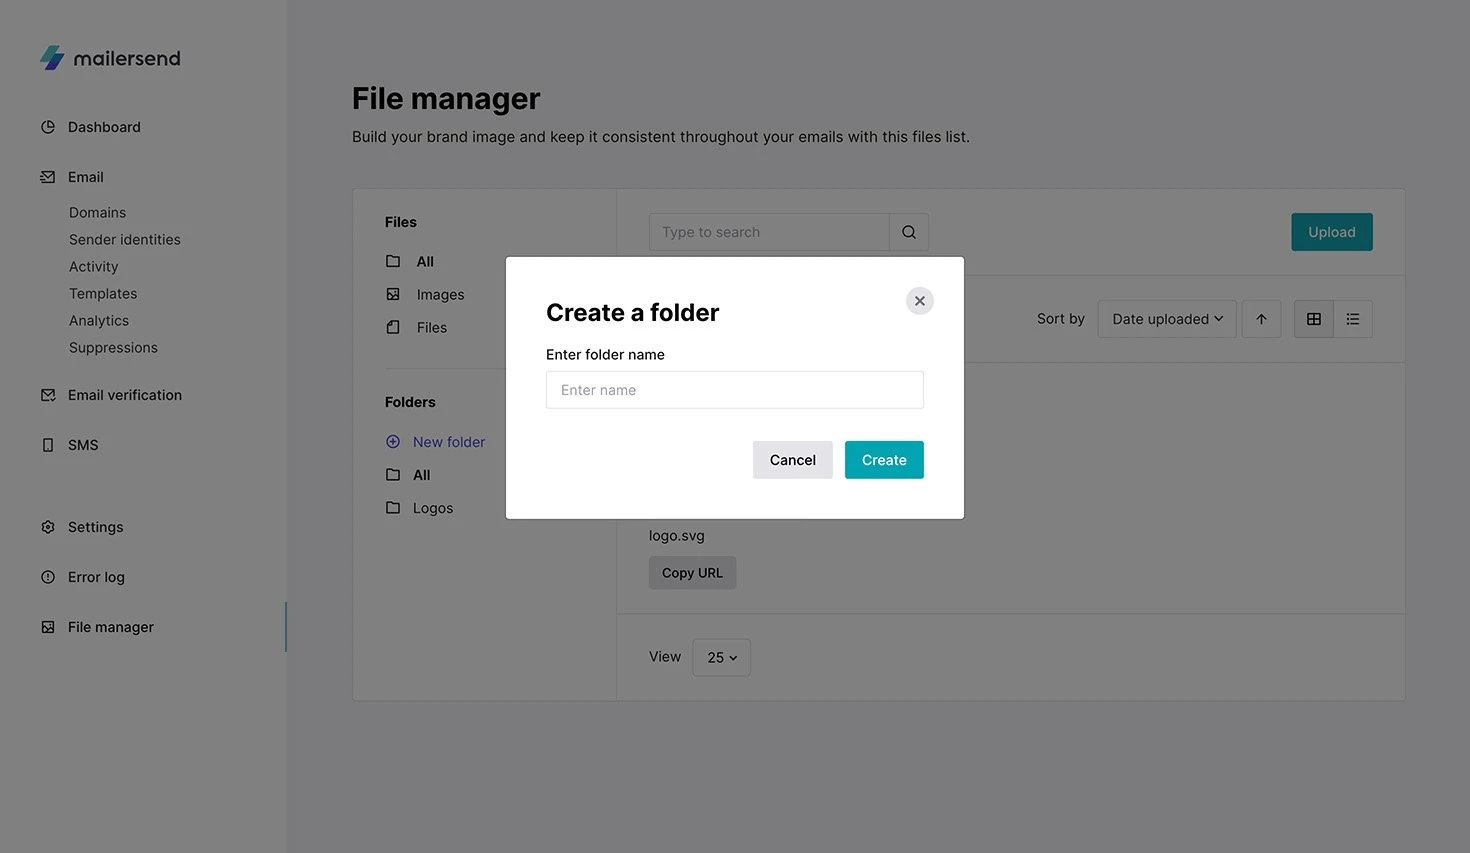Filter files by Images
The height and width of the screenshot is (853, 1470).
tap(440, 295)
